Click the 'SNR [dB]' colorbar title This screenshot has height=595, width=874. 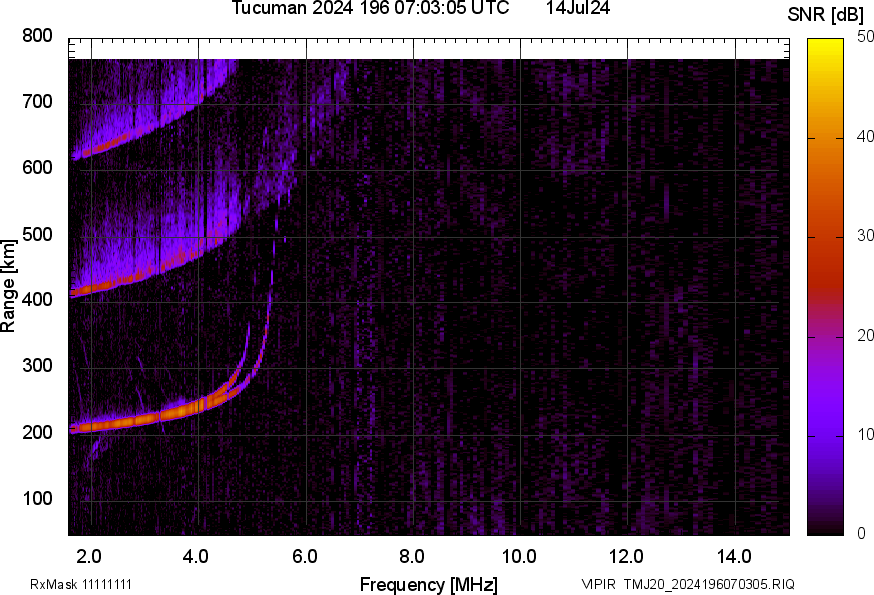[825, 14]
